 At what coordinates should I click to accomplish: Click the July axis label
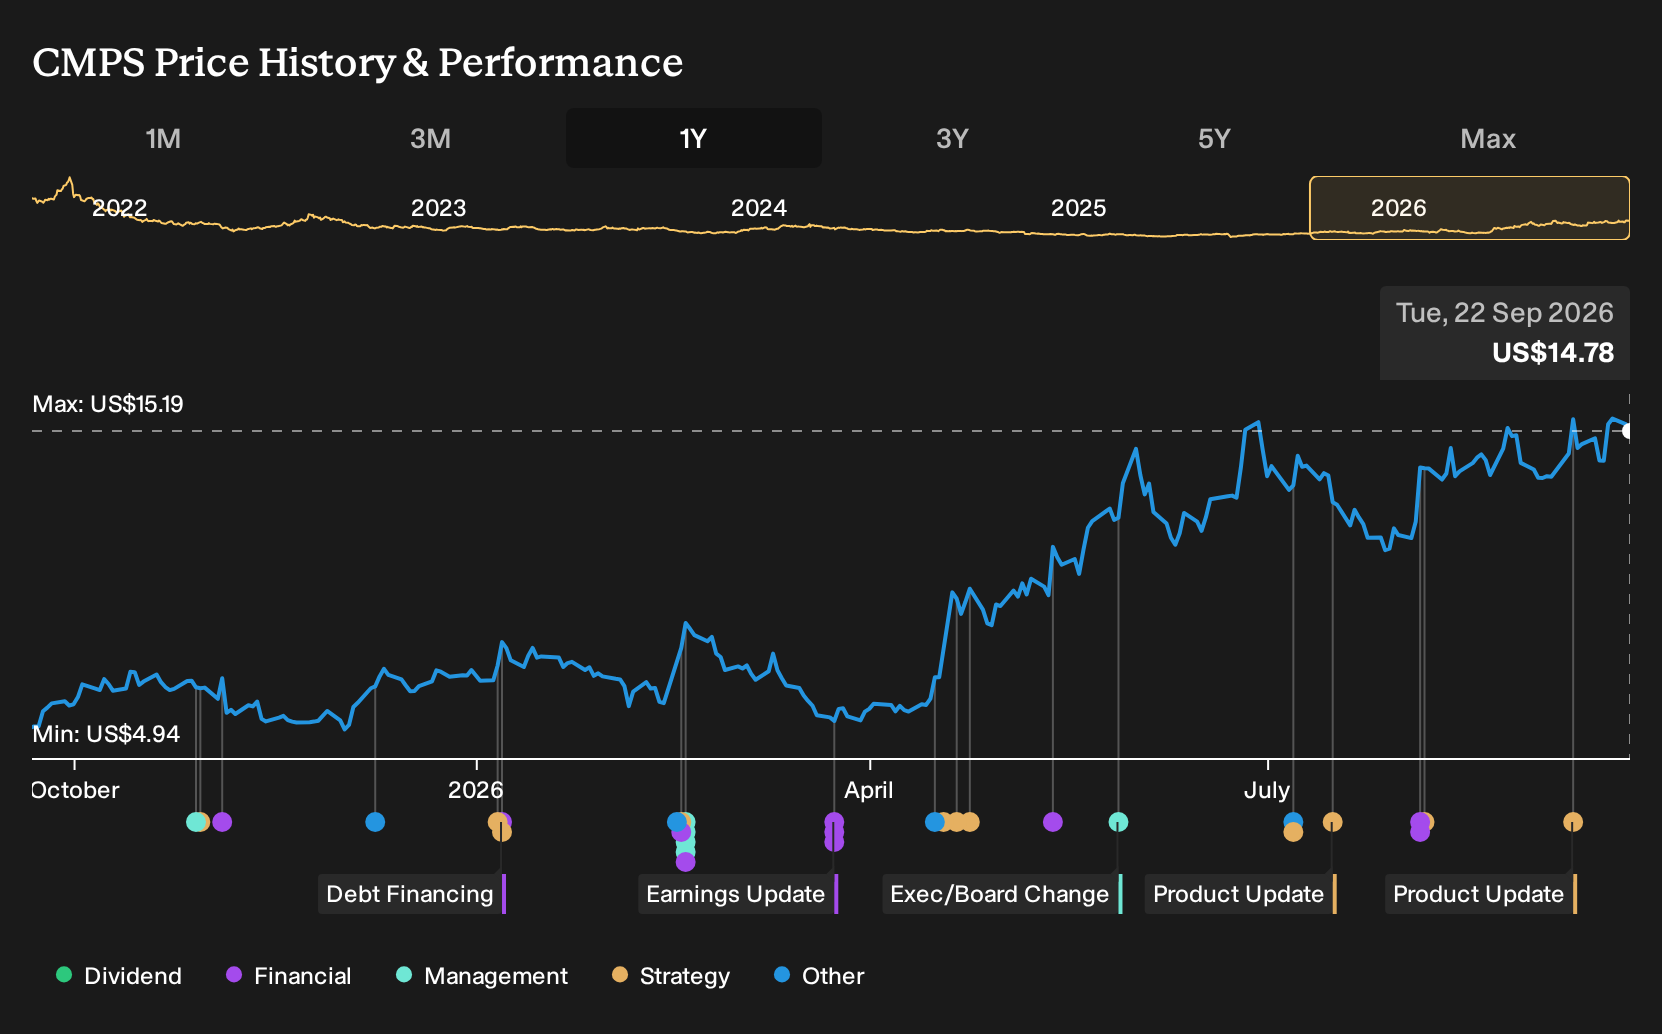point(1266,790)
